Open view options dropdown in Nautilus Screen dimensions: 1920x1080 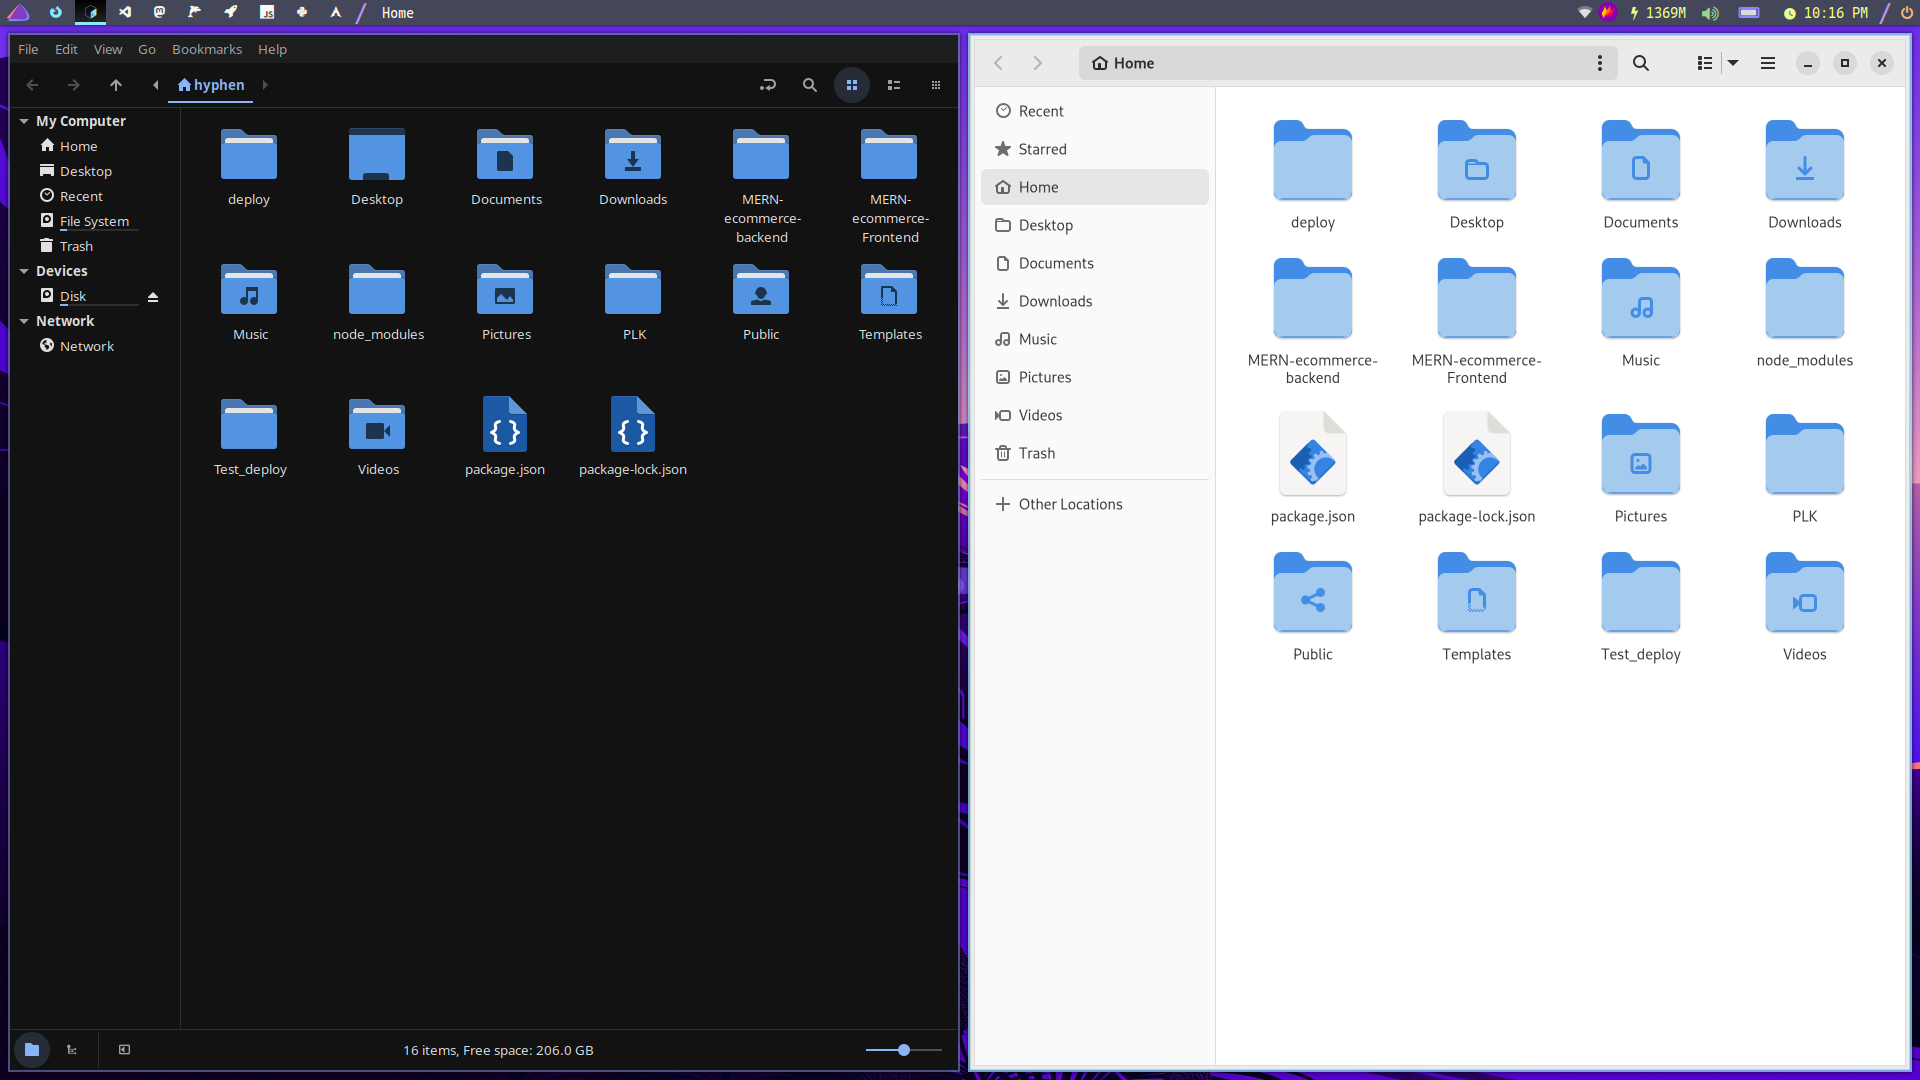point(1733,63)
